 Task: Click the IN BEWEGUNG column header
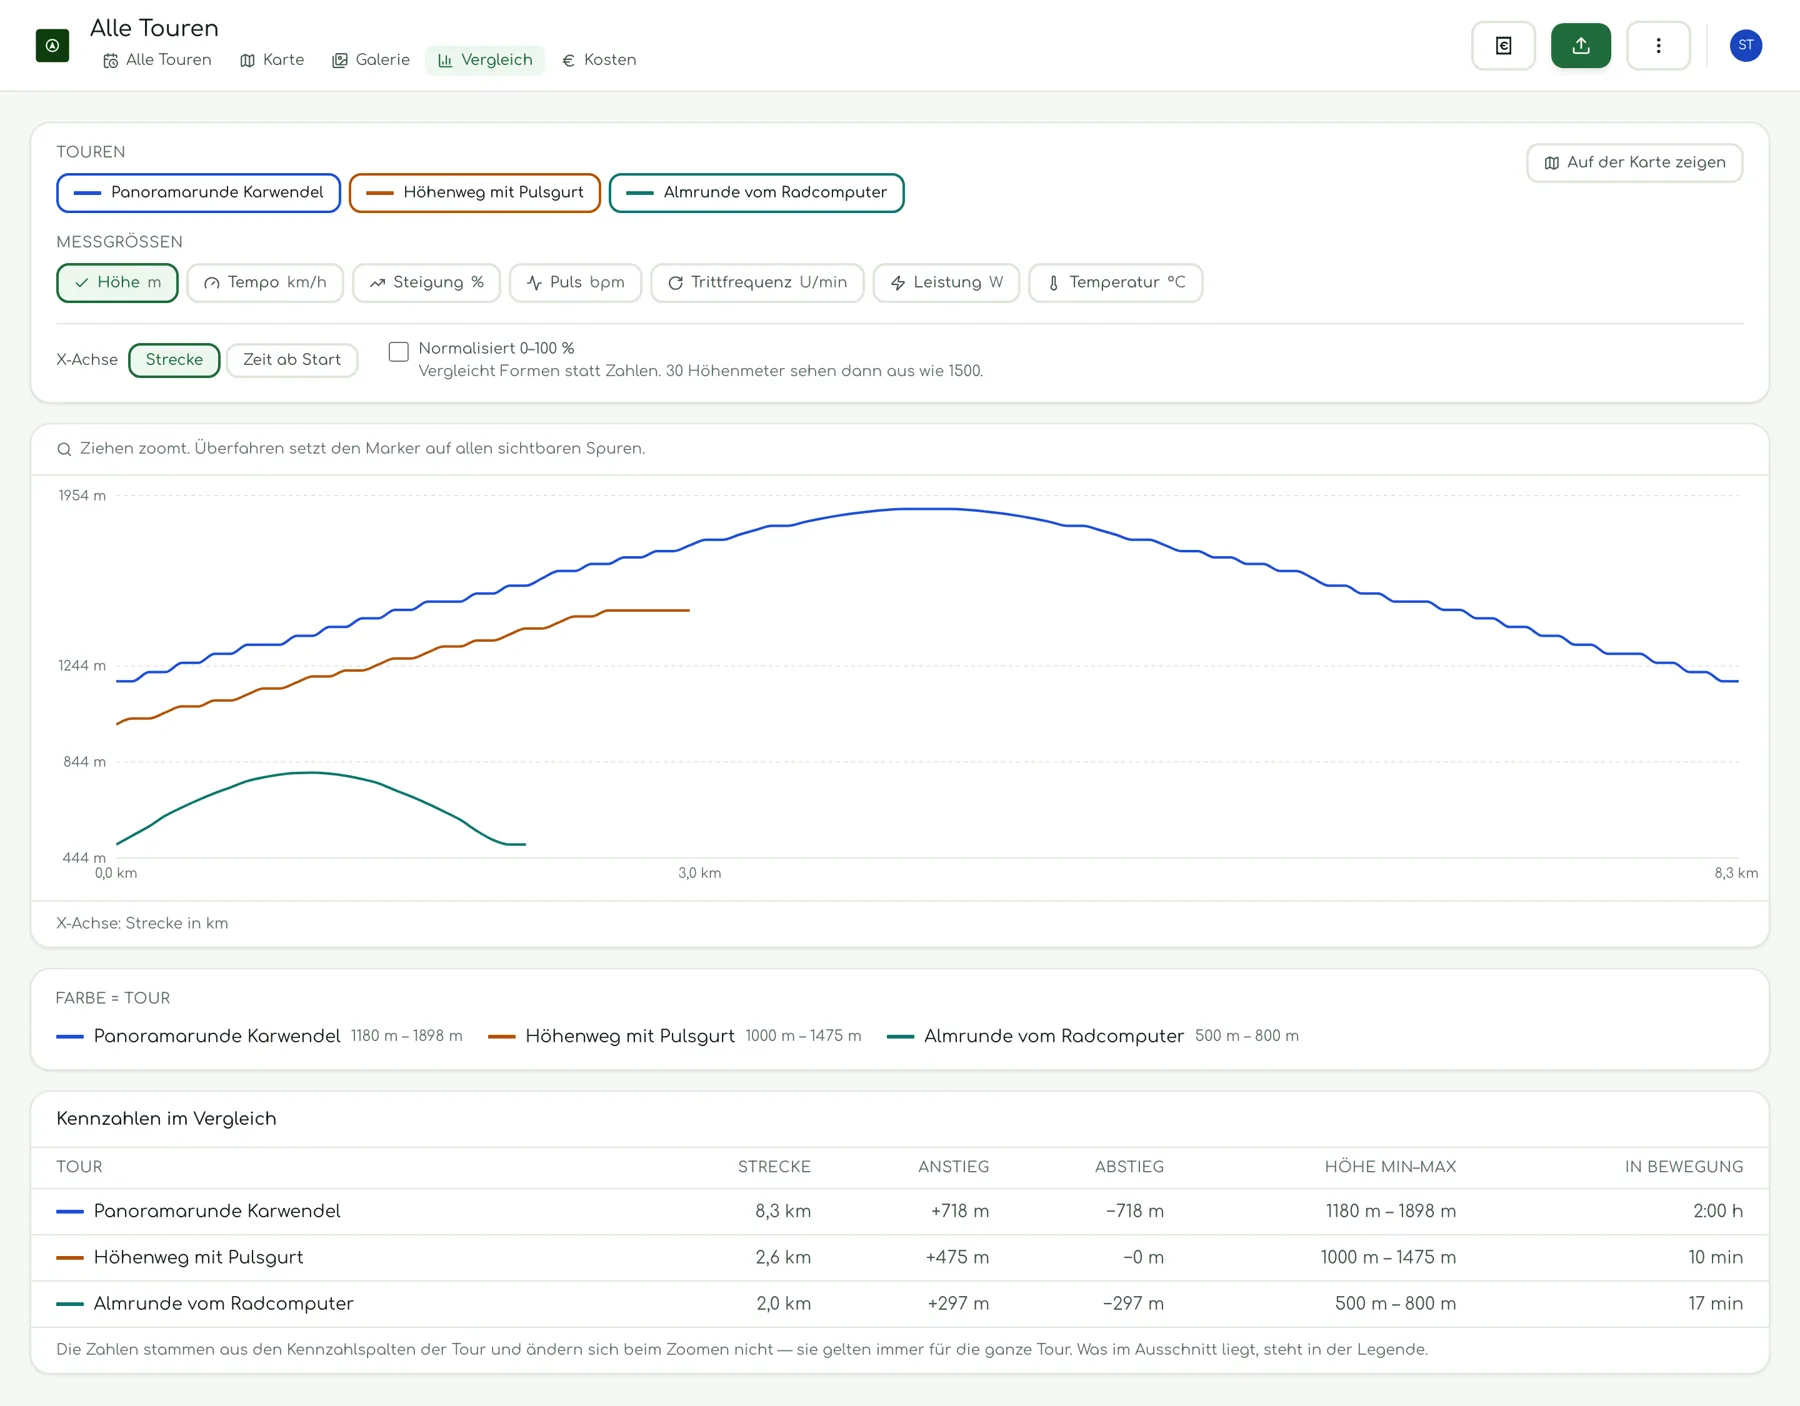pos(1684,1167)
